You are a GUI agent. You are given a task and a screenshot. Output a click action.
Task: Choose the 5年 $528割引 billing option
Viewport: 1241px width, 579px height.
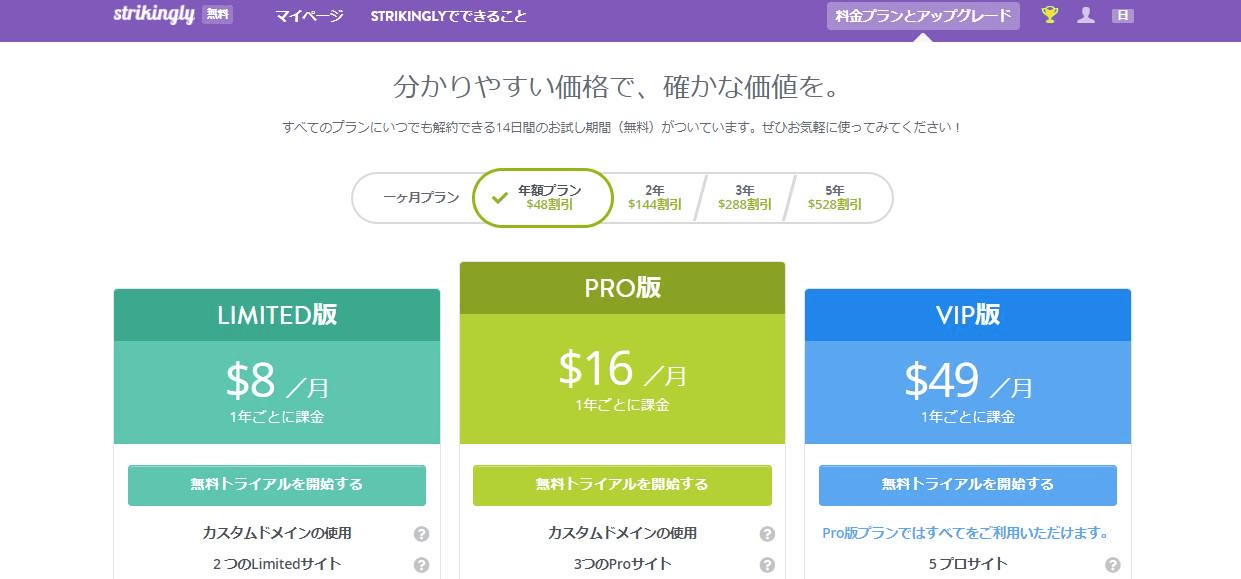point(834,197)
